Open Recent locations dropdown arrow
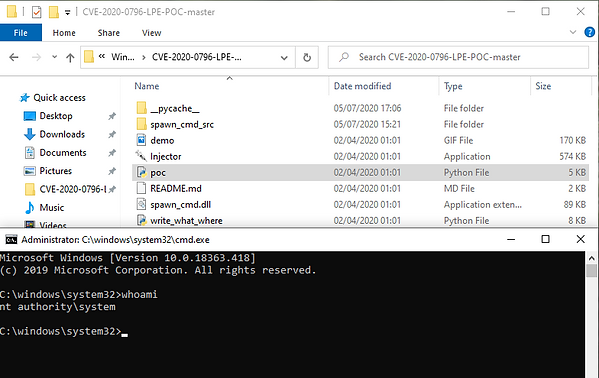 (54, 57)
